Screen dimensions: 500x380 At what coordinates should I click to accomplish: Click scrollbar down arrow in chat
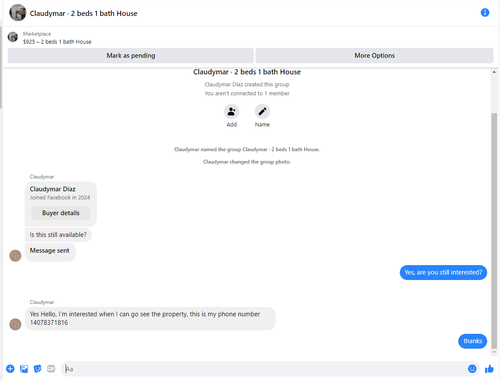(x=494, y=352)
